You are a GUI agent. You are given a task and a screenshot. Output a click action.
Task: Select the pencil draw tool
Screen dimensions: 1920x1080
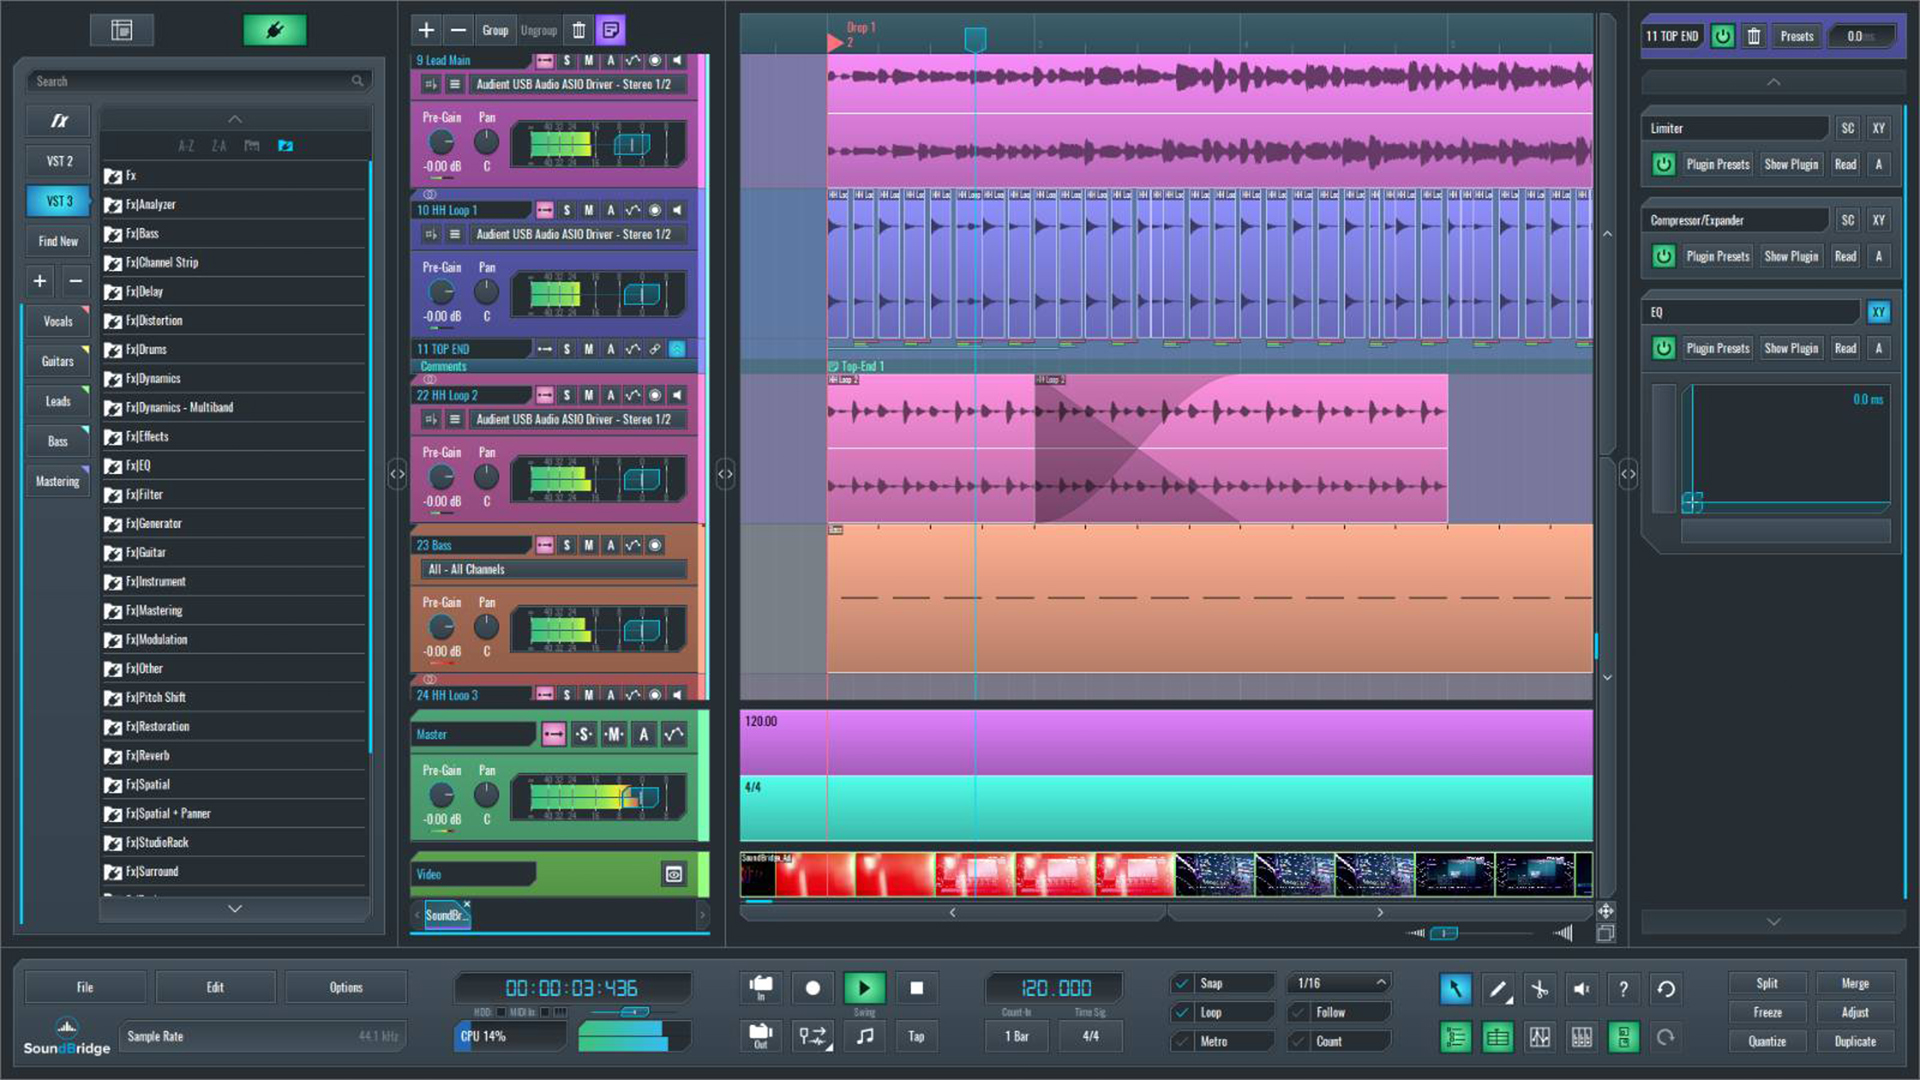click(x=1497, y=989)
